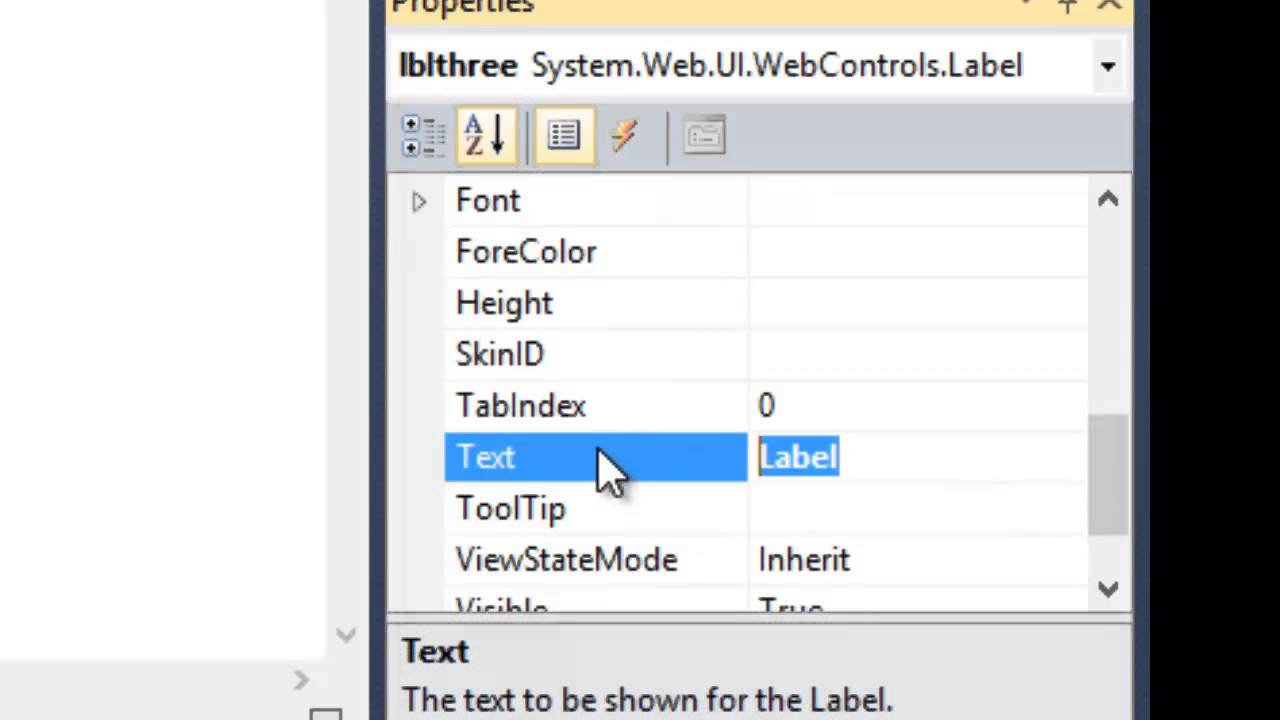Click the property grid scrollbar thumb
The width and height of the screenshot is (1280, 720).
(x=1107, y=475)
